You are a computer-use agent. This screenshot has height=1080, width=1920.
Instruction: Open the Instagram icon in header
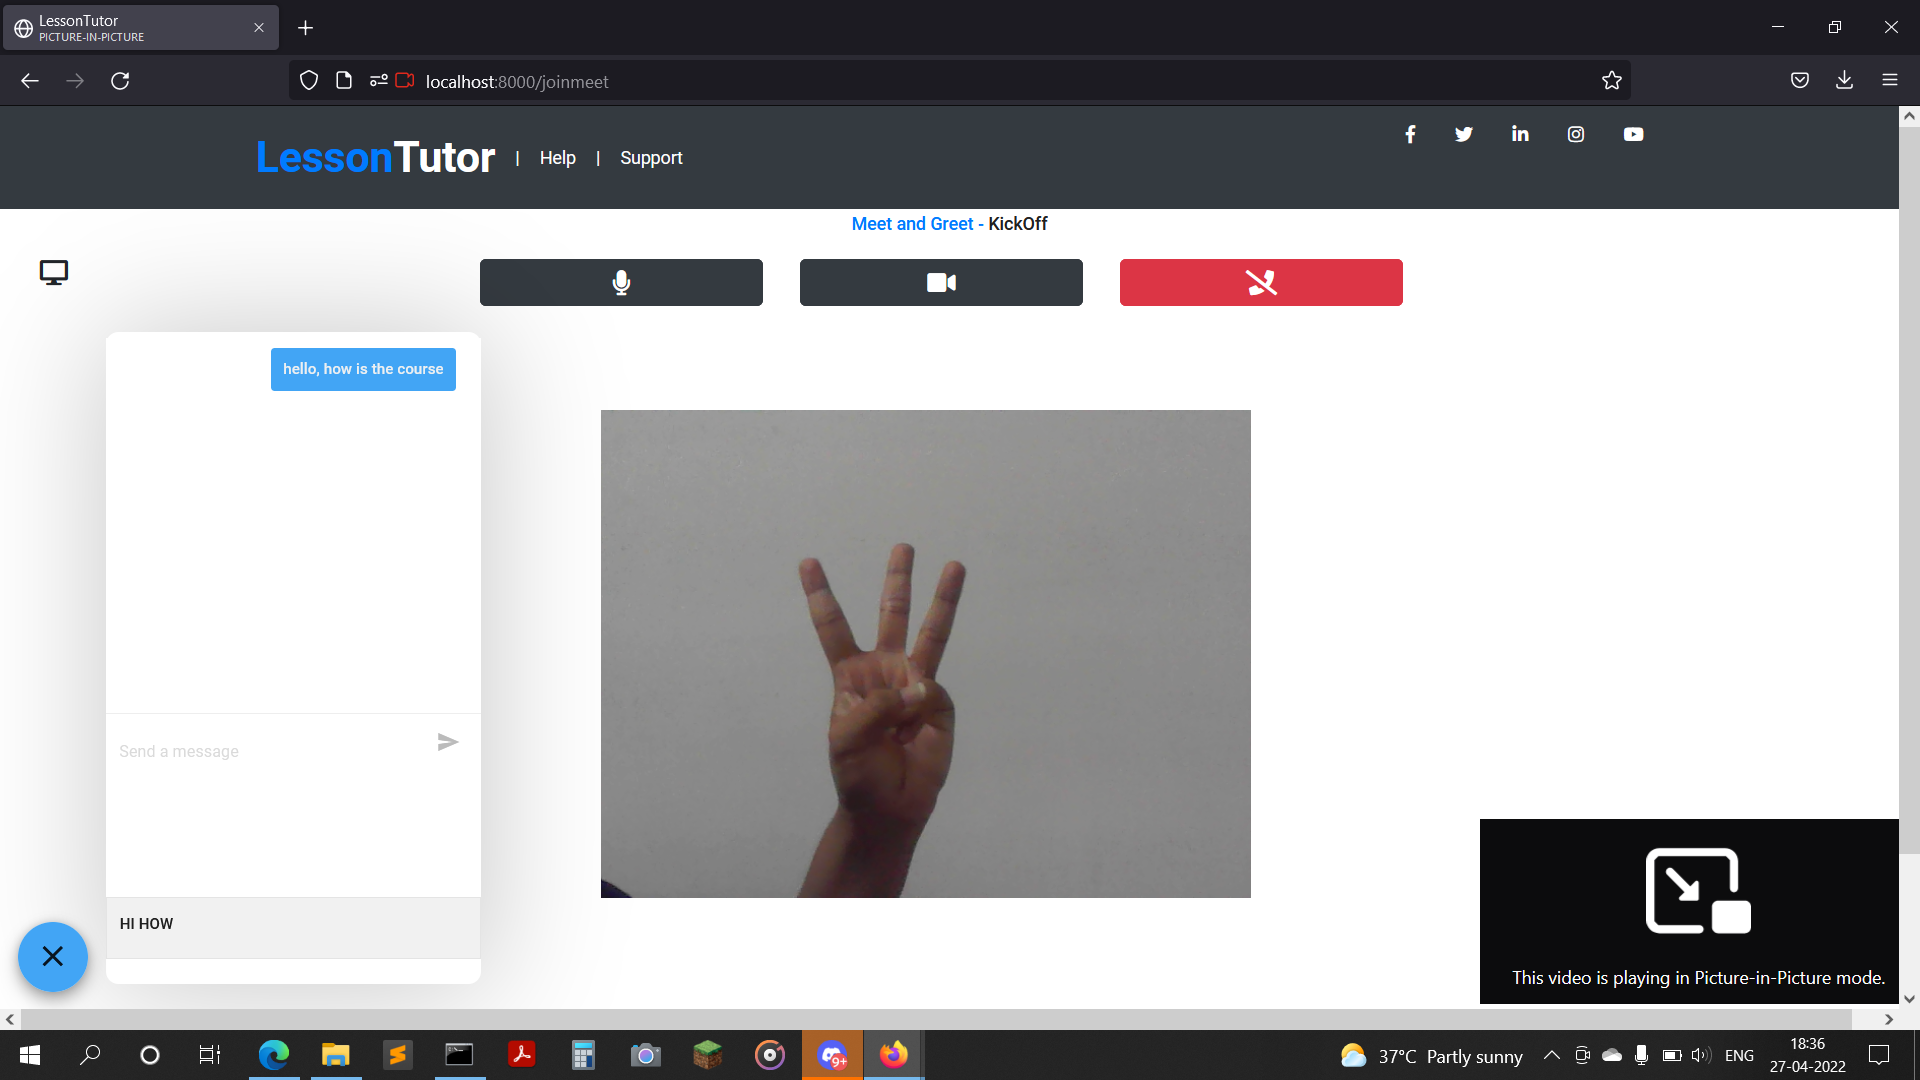coord(1576,134)
